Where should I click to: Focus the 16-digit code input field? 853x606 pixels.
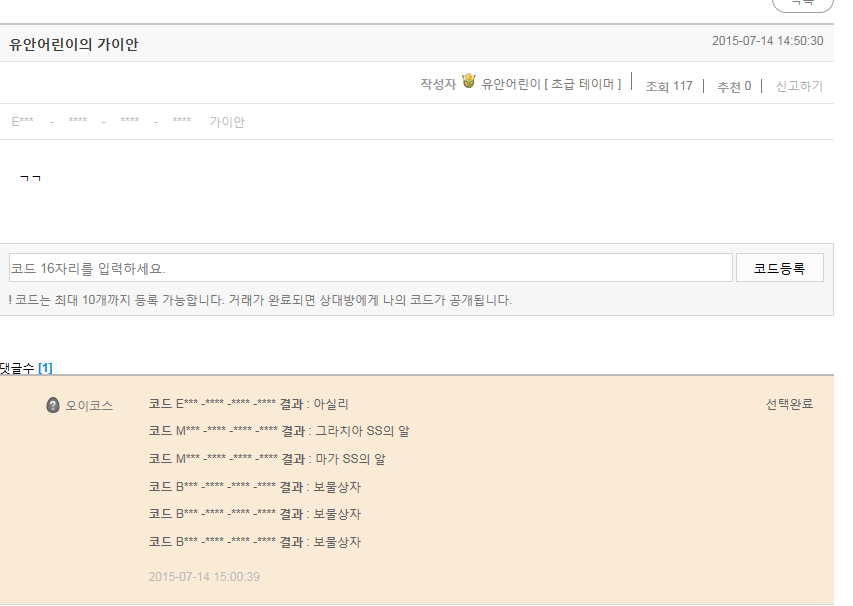[371, 268]
